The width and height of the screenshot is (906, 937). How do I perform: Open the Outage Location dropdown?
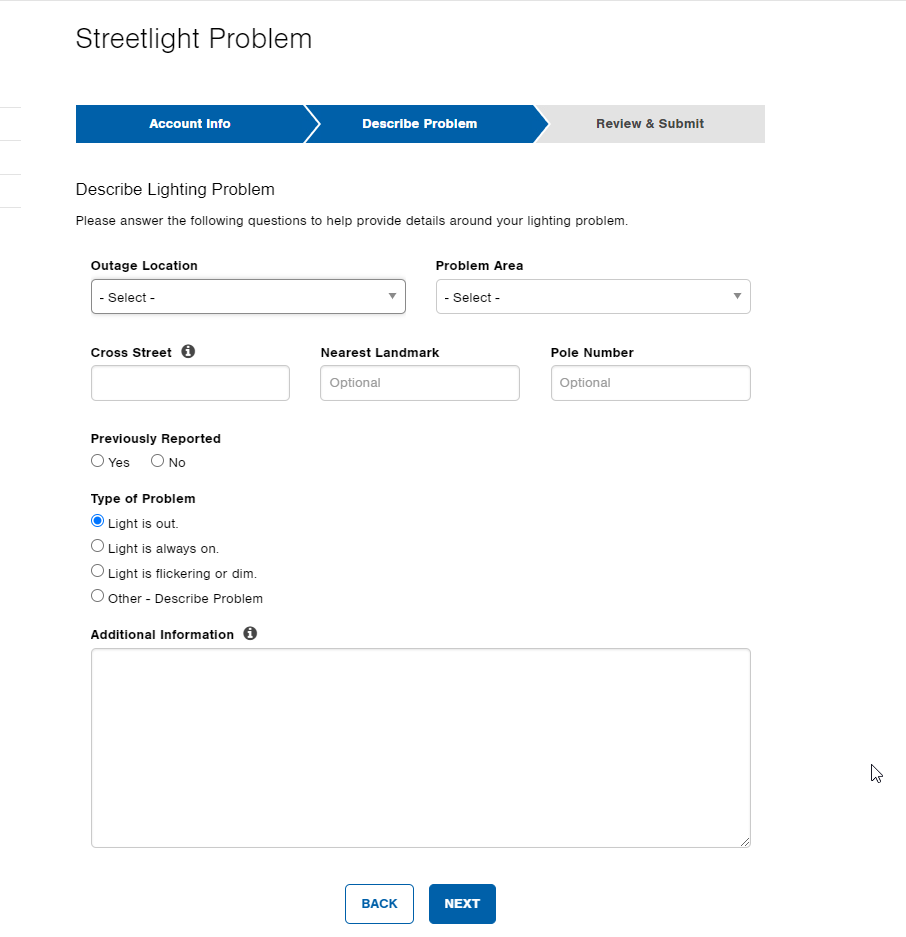click(x=248, y=296)
